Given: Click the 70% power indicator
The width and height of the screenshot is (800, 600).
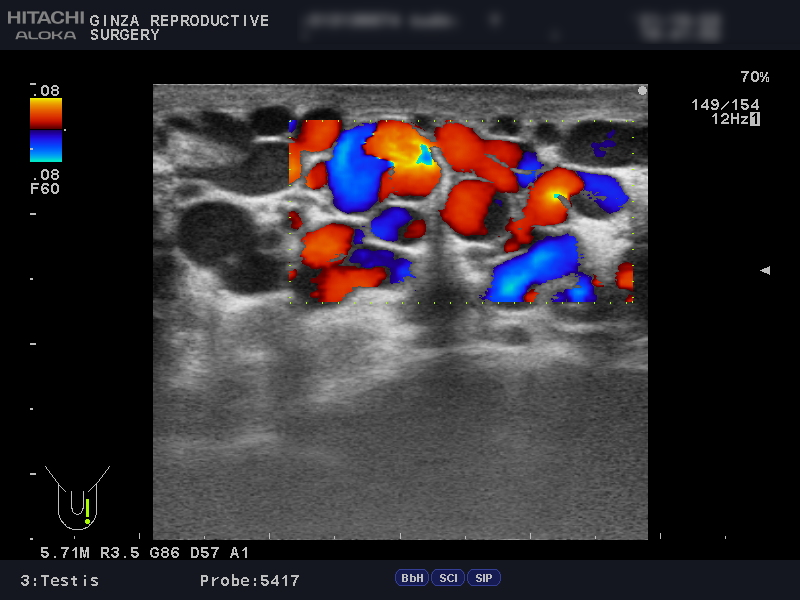Looking at the screenshot, I should click(x=754, y=77).
